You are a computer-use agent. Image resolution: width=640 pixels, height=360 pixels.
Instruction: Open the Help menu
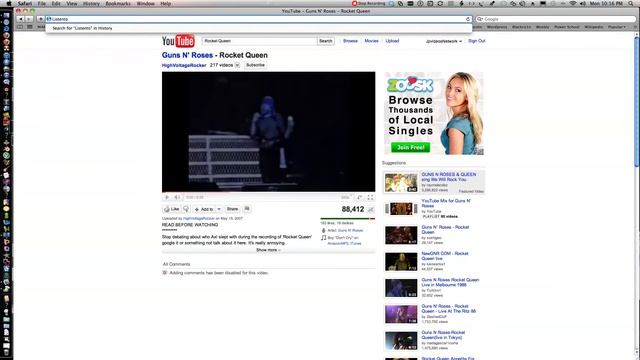166,3
